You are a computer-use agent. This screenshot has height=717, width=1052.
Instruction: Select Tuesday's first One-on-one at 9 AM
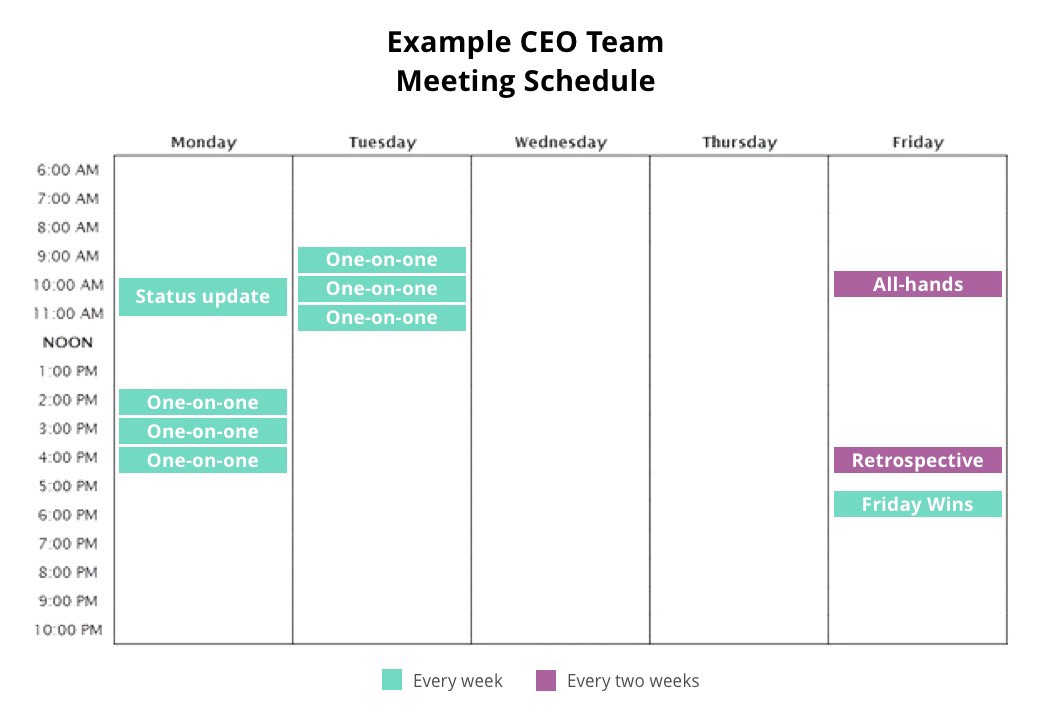tap(382, 260)
